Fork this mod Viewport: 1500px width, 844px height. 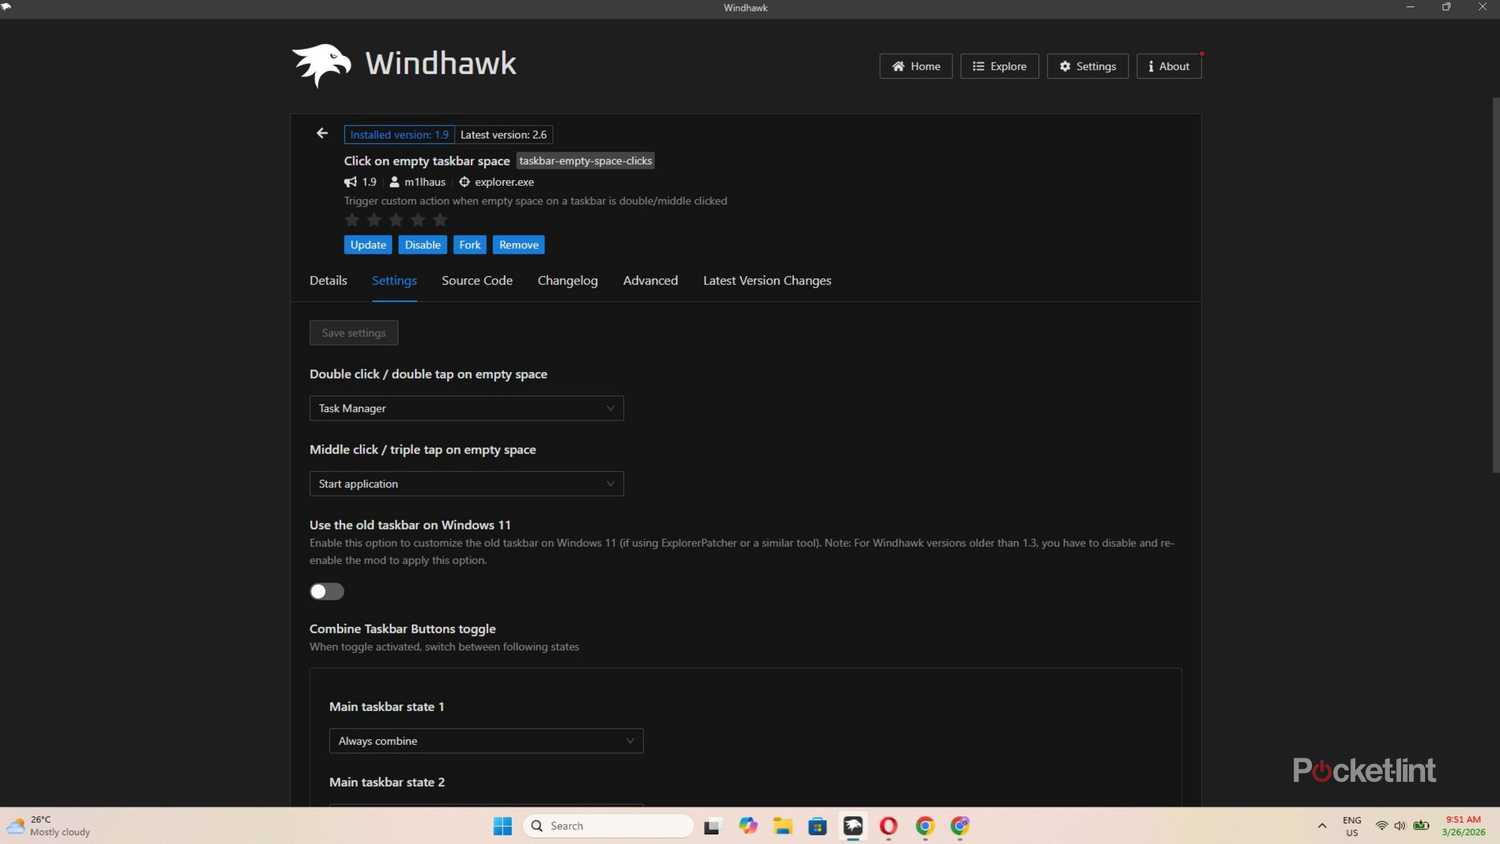pyautogui.click(x=469, y=244)
